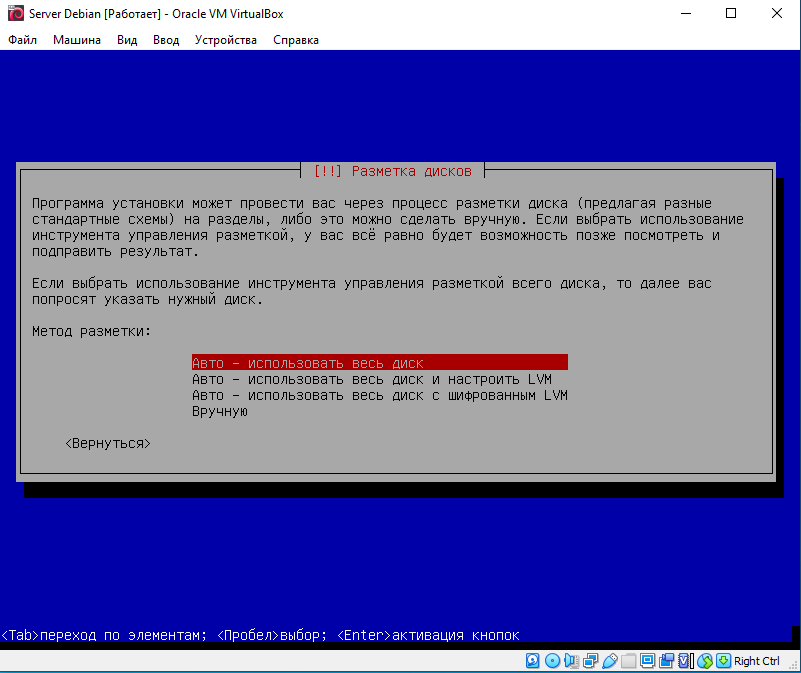The image size is (801, 673).
Task: Select the Вернуться button
Action: [x=108, y=443]
